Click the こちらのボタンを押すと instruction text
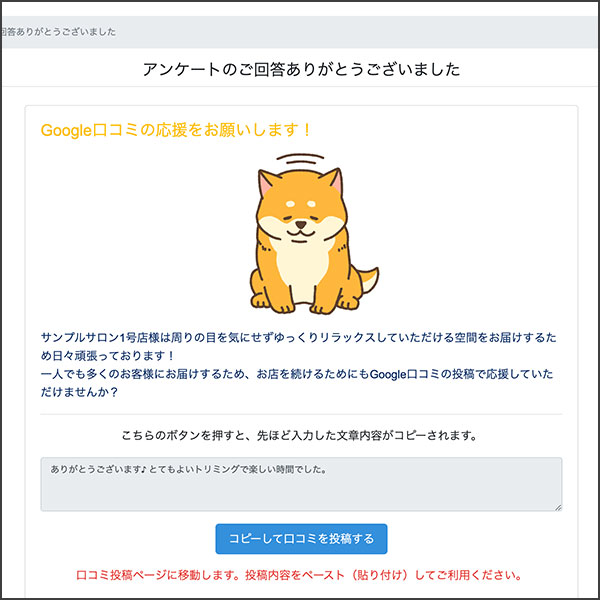The height and width of the screenshot is (600, 600). tap(301, 436)
